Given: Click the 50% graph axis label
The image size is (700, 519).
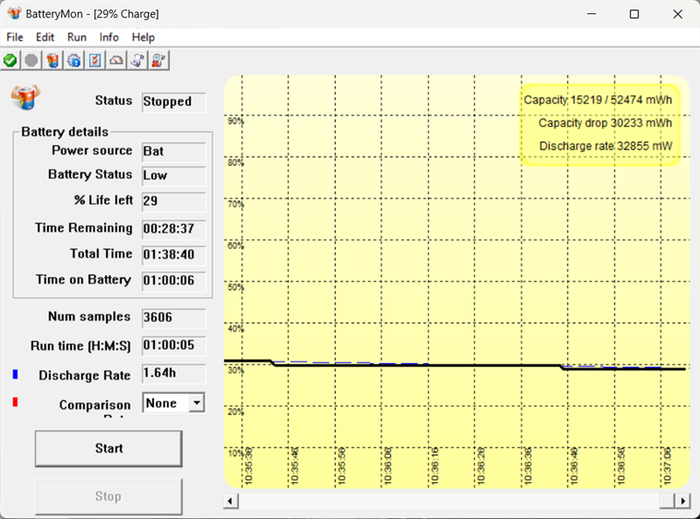Looking at the screenshot, I should pyautogui.click(x=235, y=287).
